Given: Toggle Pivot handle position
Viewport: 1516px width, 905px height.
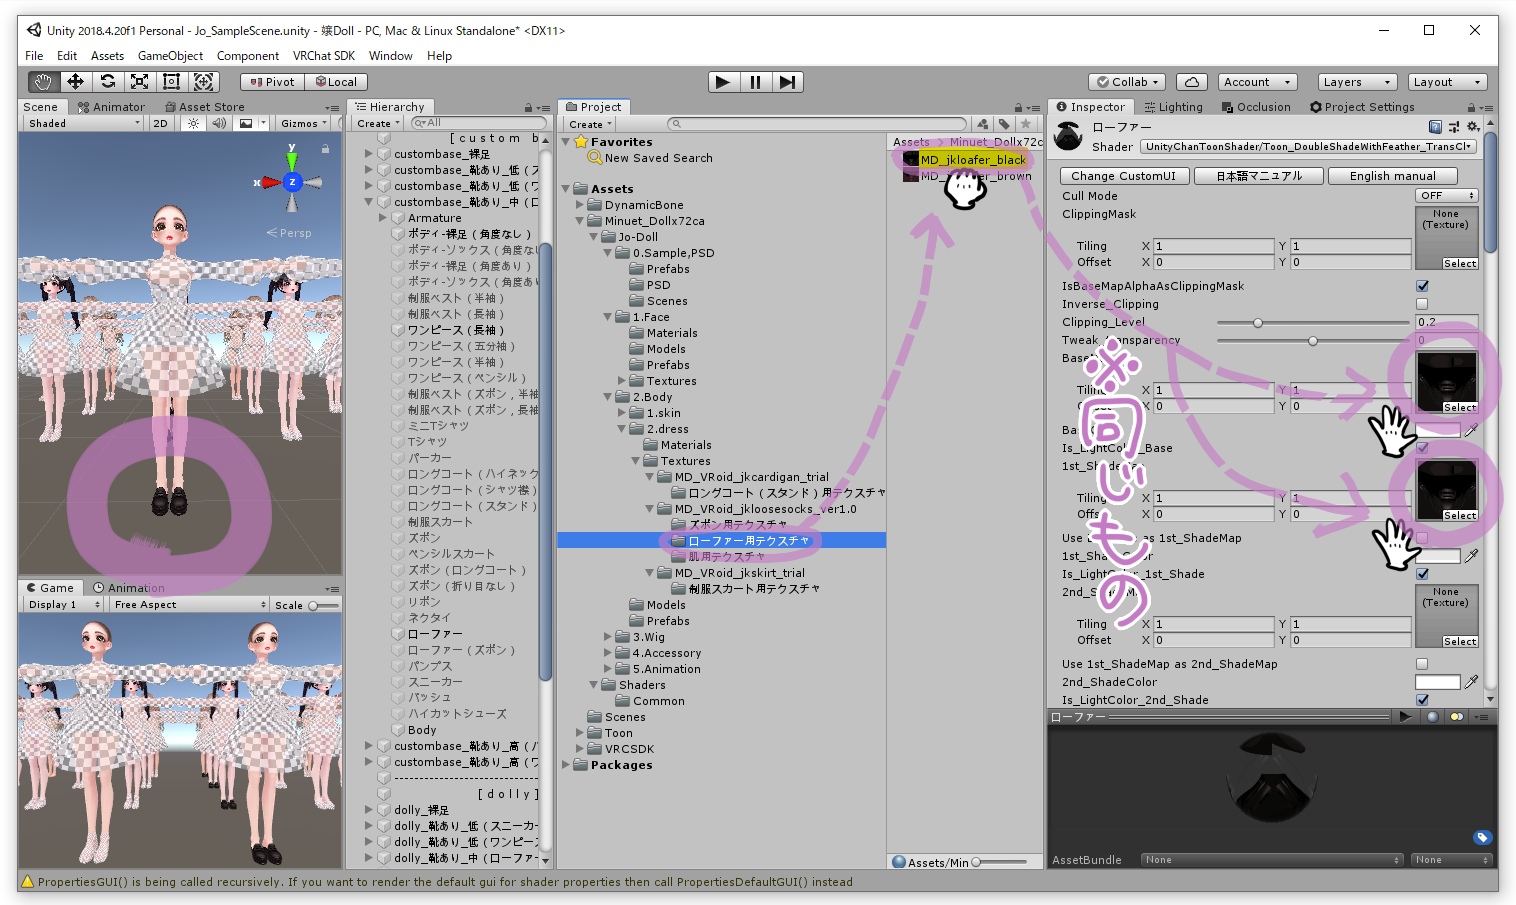Looking at the screenshot, I should click(x=273, y=82).
